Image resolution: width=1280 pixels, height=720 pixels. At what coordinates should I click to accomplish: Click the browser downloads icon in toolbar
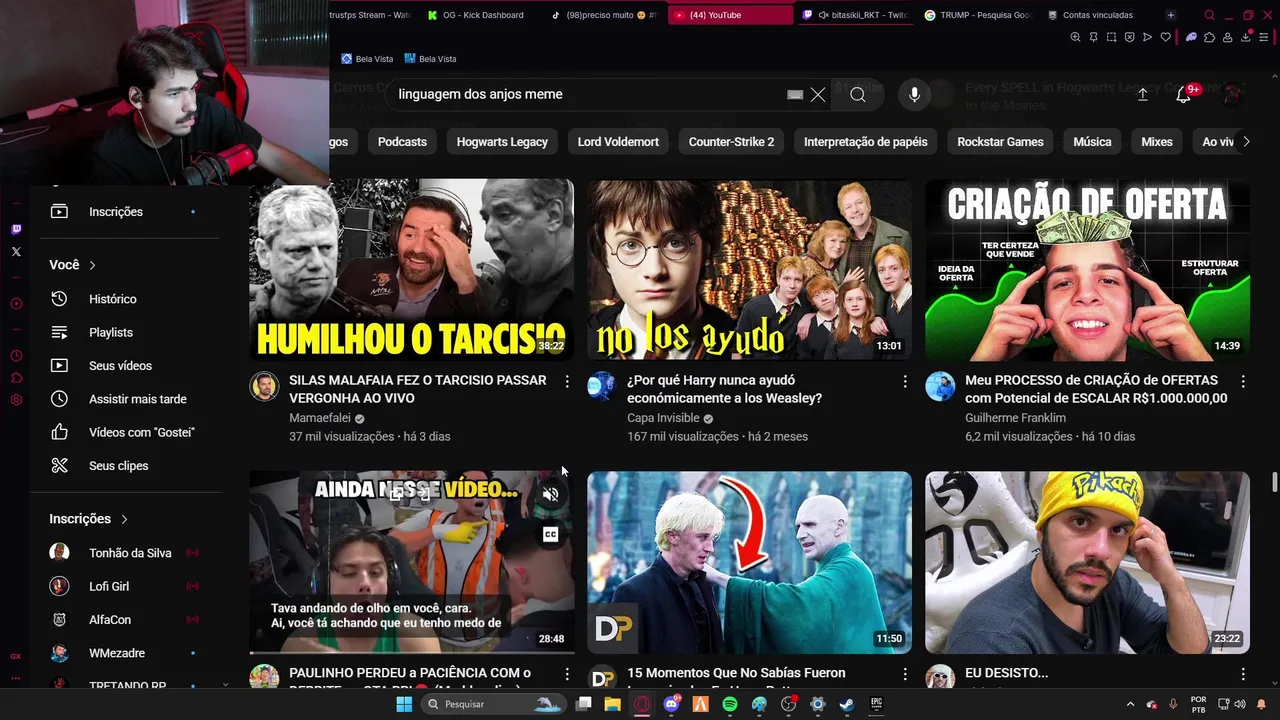pyautogui.click(x=1246, y=37)
